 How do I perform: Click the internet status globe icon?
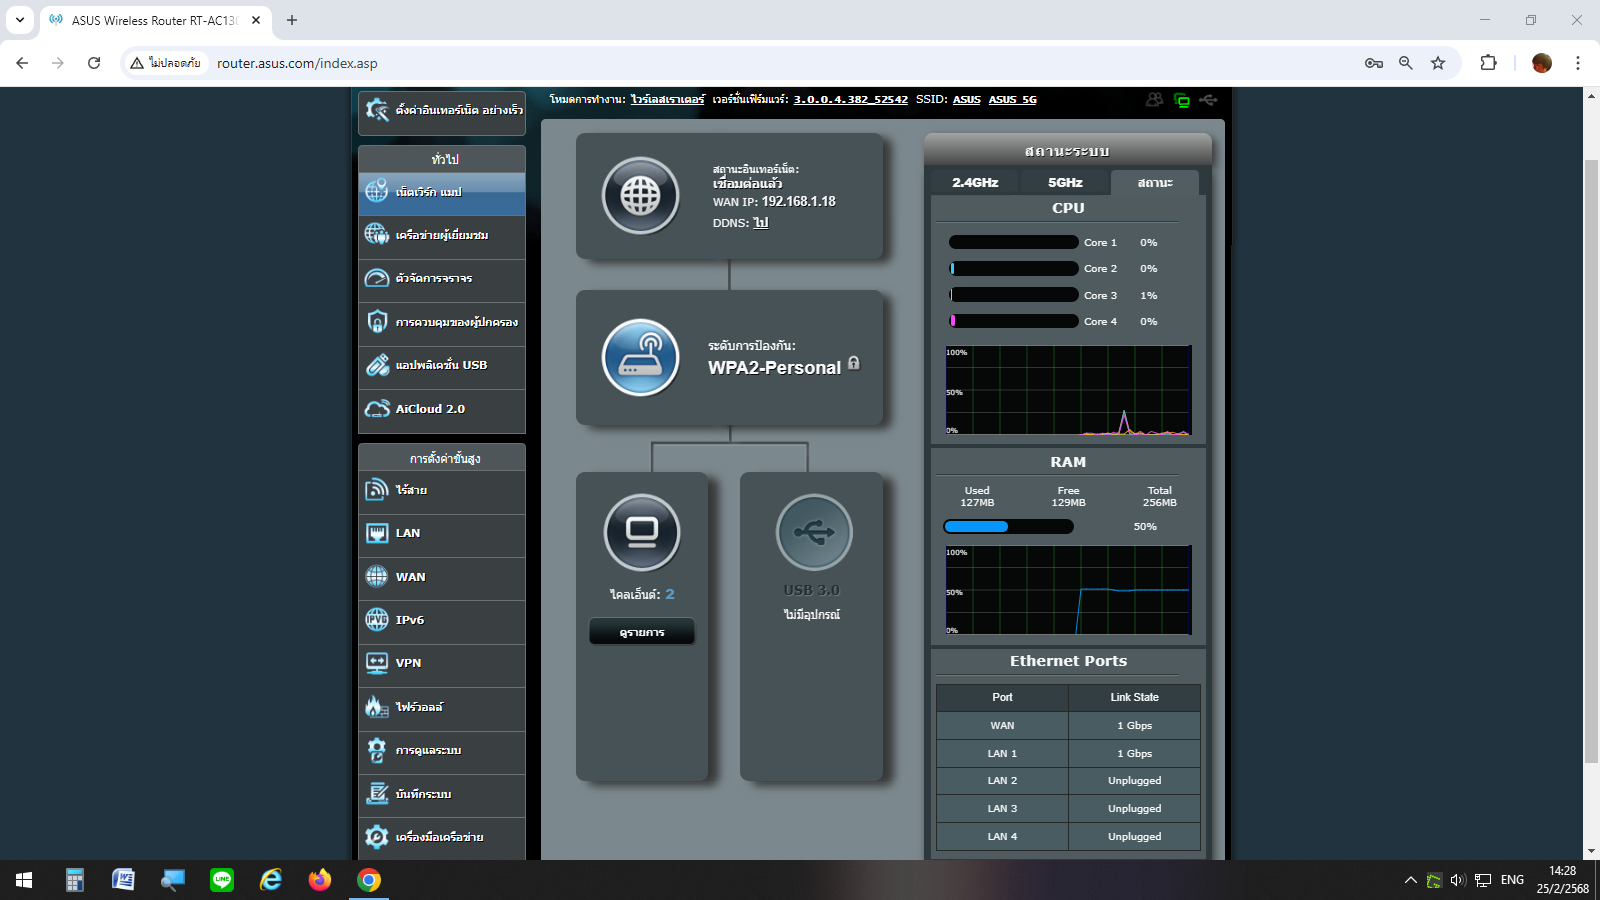(x=640, y=196)
